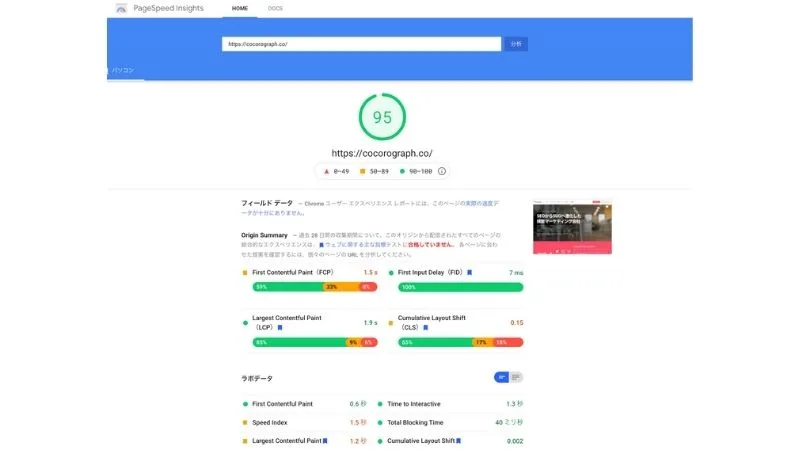Click the LCP value "1.9 s"
800x450 pixels.
(370, 322)
